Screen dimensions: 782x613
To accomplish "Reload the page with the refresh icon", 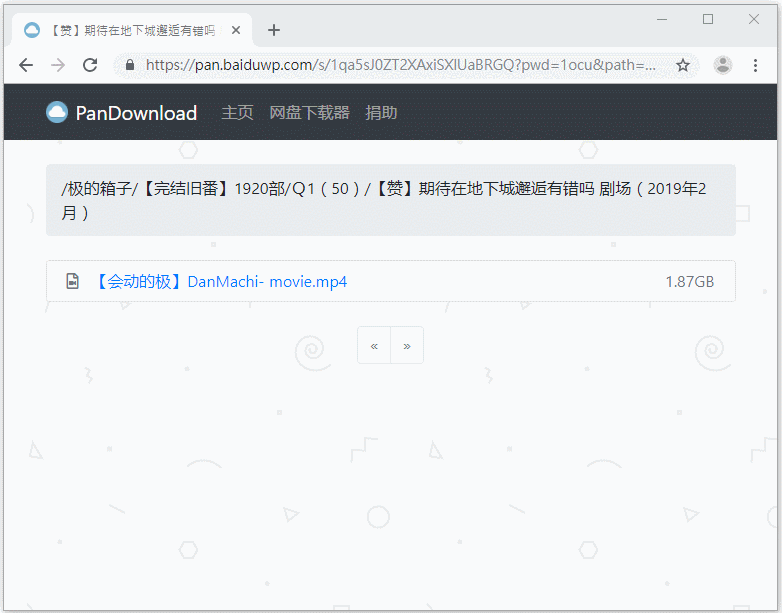I will click(x=90, y=65).
